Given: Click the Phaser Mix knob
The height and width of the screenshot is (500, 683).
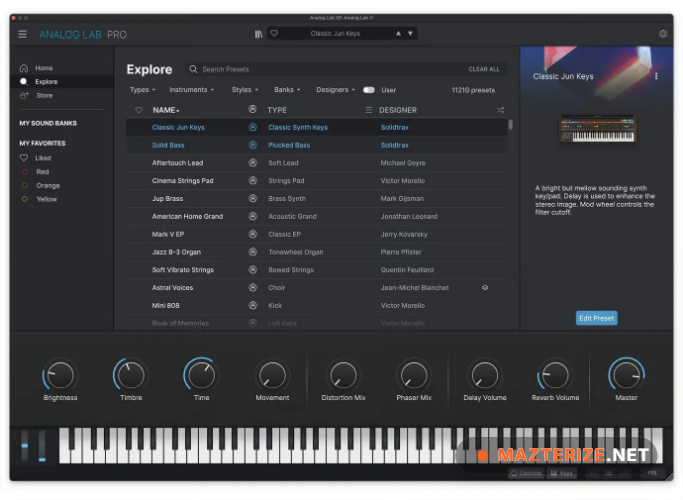Looking at the screenshot, I should 414,375.
